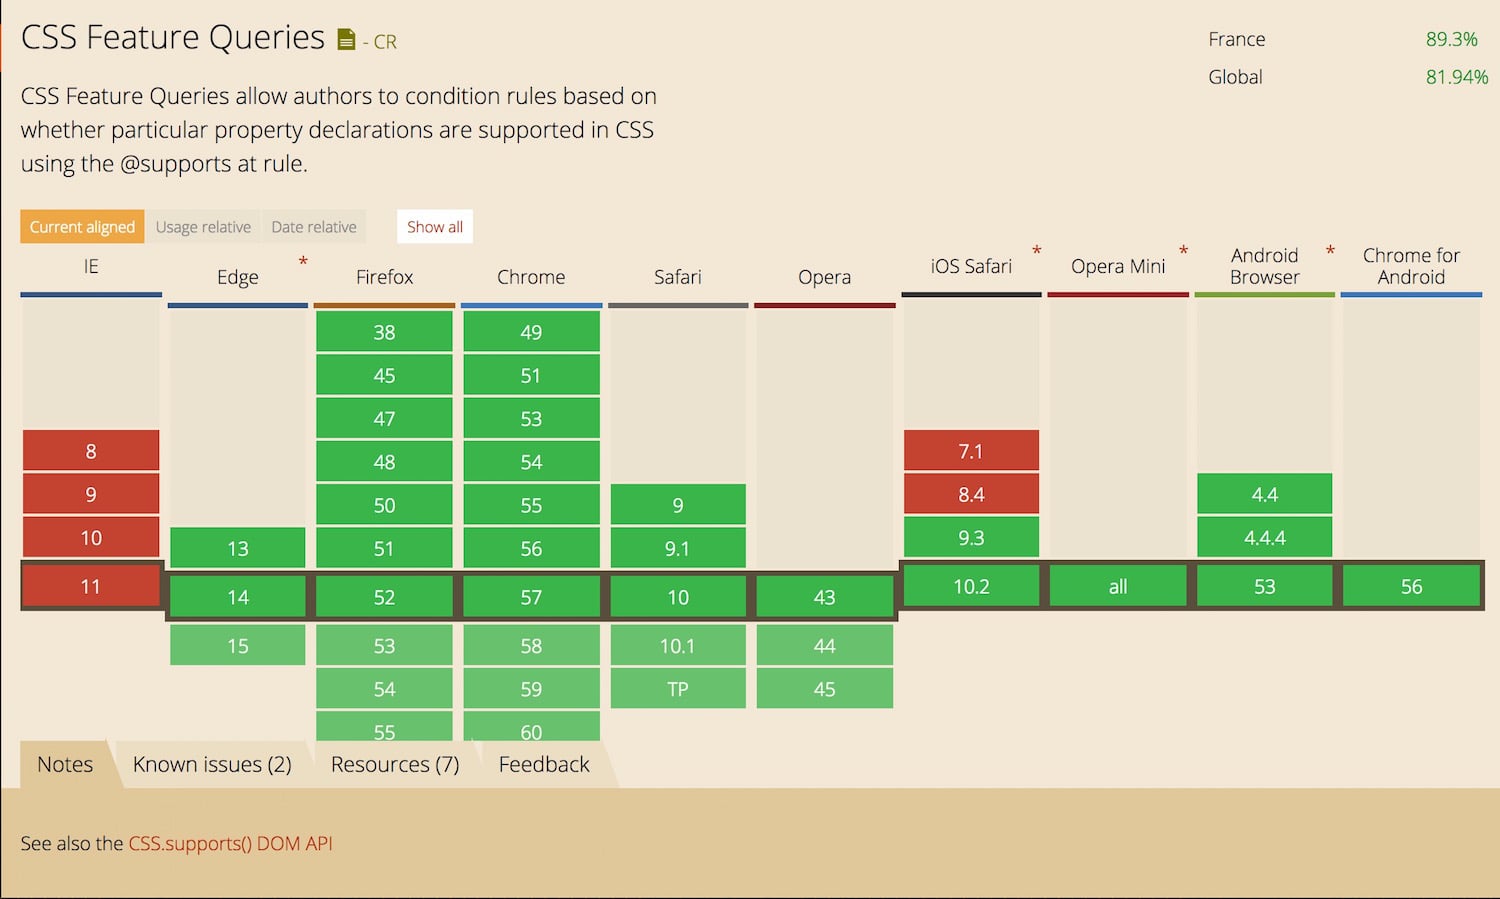The image size is (1500, 899).
Task: Select the Firefox 52 version cell
Action: 384,596
